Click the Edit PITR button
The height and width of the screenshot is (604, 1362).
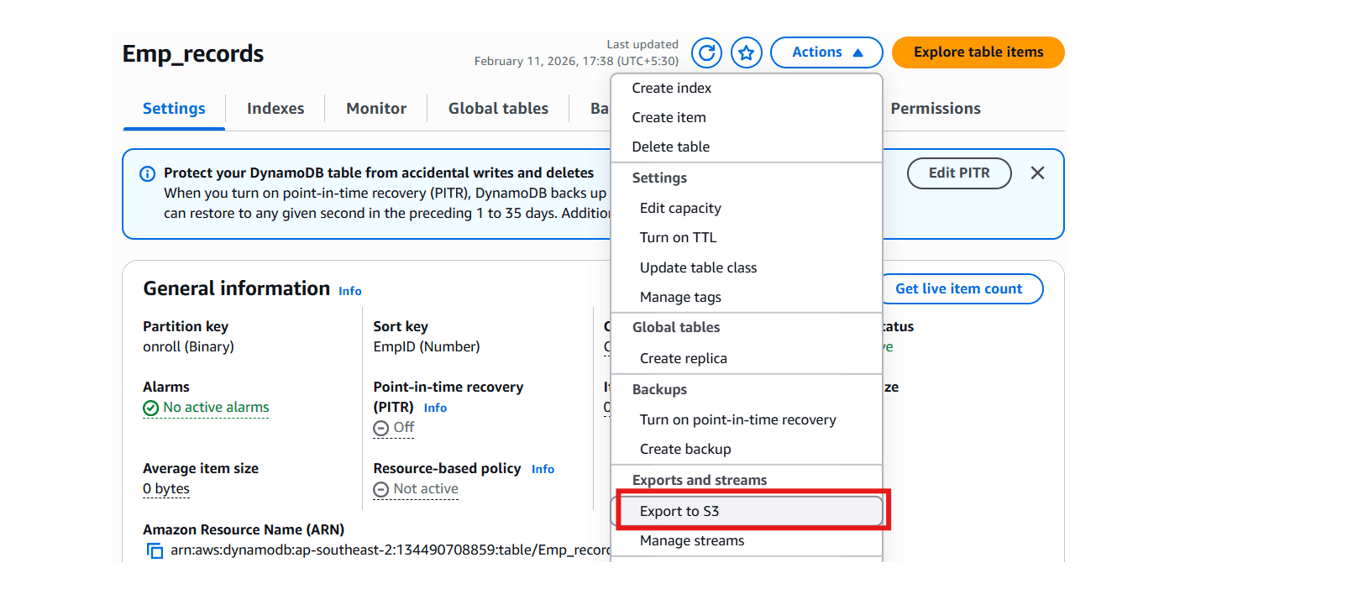click(x=959, y=173)
